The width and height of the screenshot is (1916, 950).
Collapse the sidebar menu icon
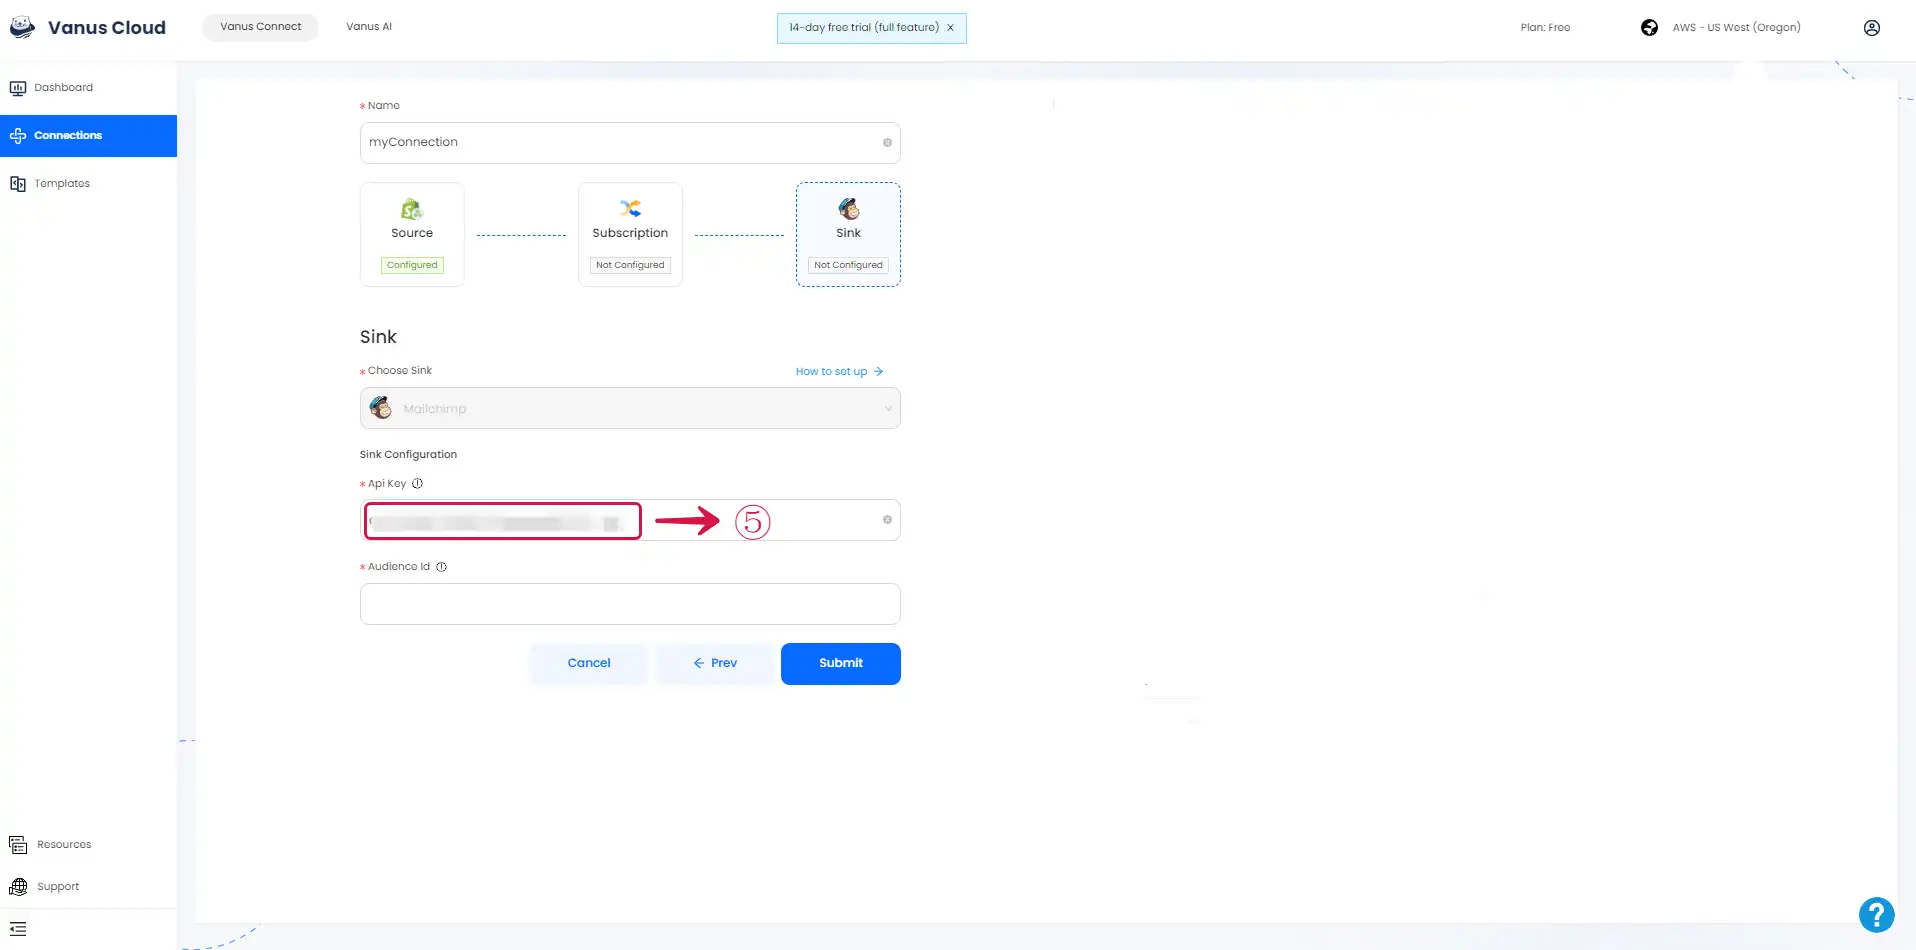click(18, 929)
